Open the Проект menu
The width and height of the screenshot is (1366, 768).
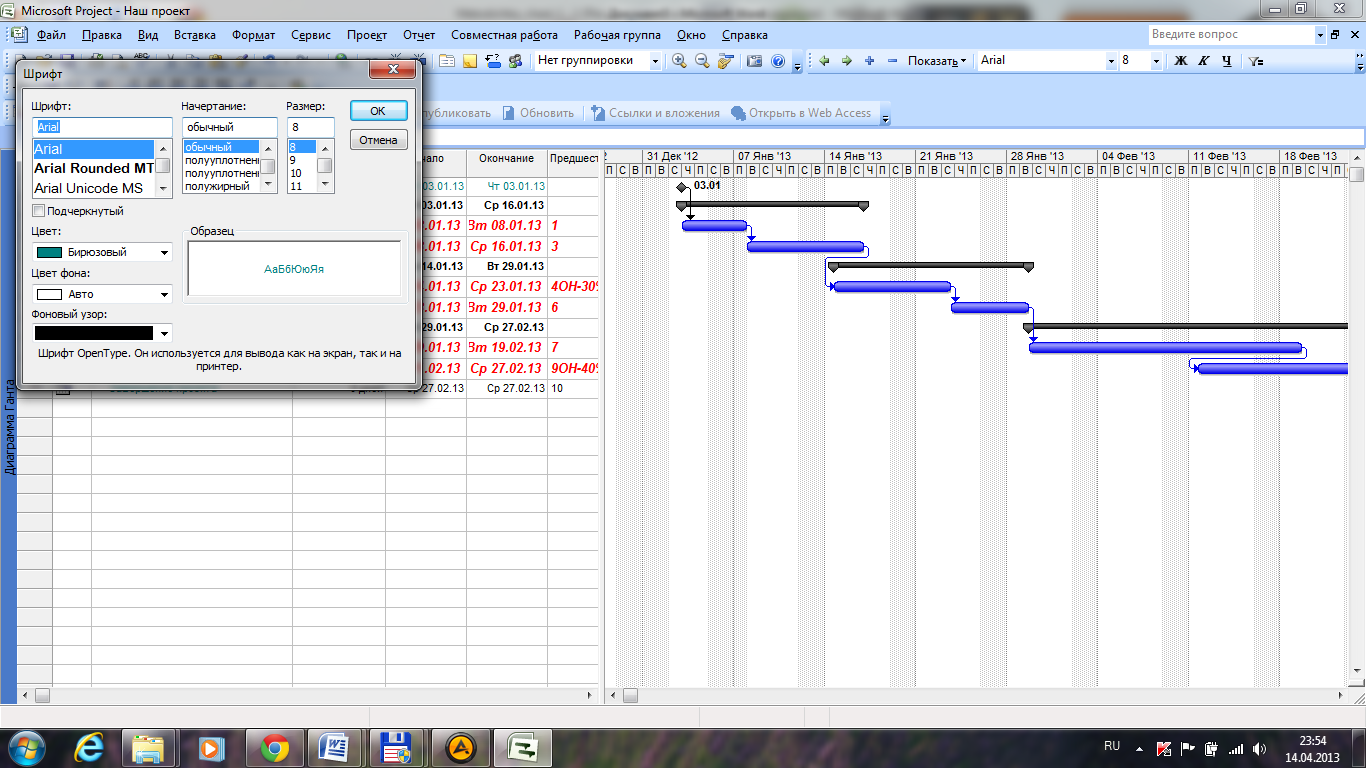pyautogui.click(x=367, y=35)
